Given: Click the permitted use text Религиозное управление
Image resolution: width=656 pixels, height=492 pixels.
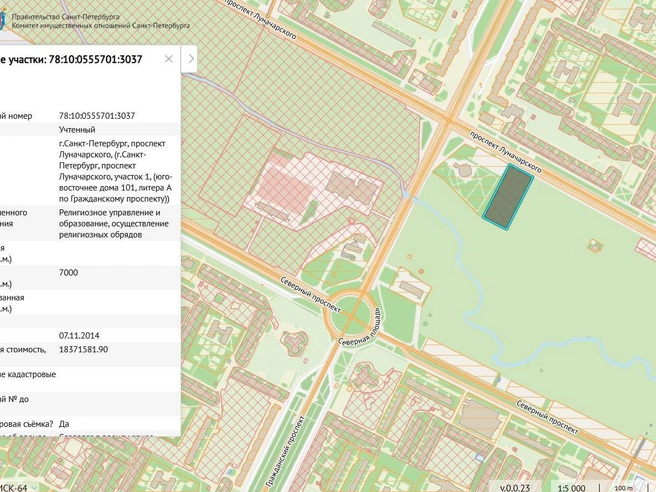Looking at the screenshot, I should click(114, 223).
